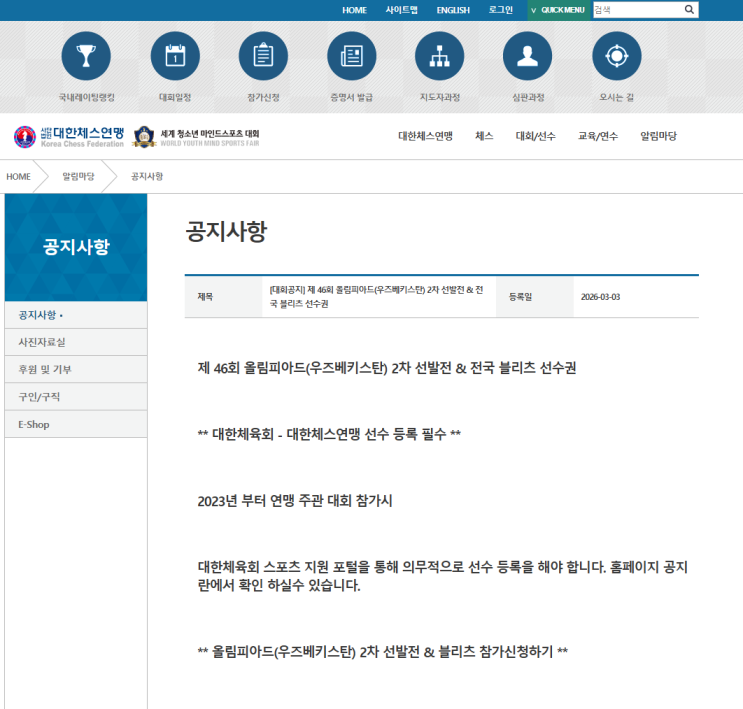Screen dimensions: 743x709
Task: Select 사진자료실 in the sidebar
Action: click(76, 342)
